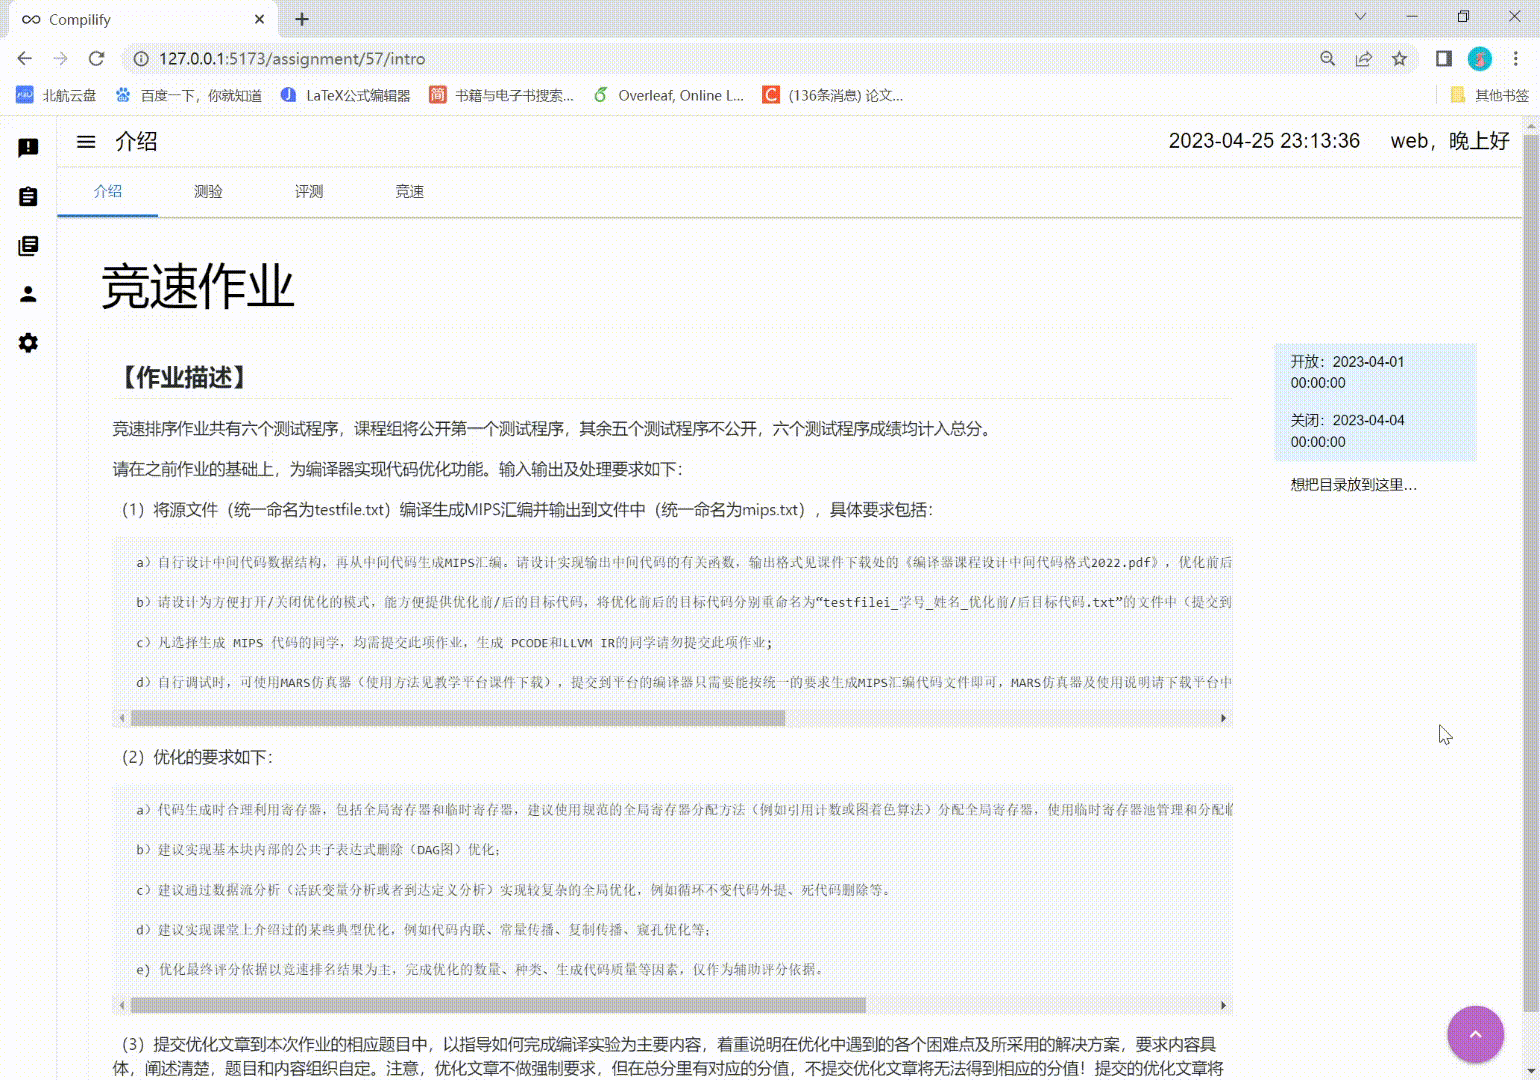The image size is (1540, 1080).
Task: Select the clipboard assignments icon in sidebar
Action: (x=27, y=196)
